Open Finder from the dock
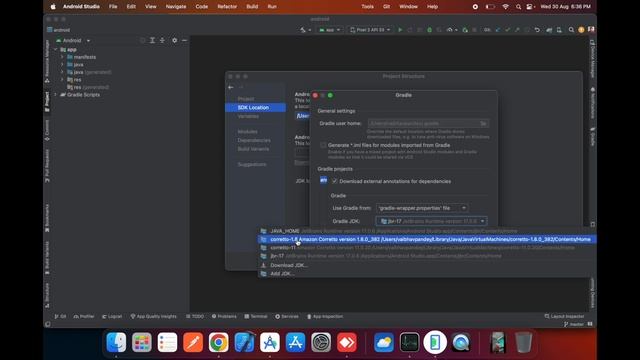The width and height of the screenshot is (640, 360). coord(116,342)
